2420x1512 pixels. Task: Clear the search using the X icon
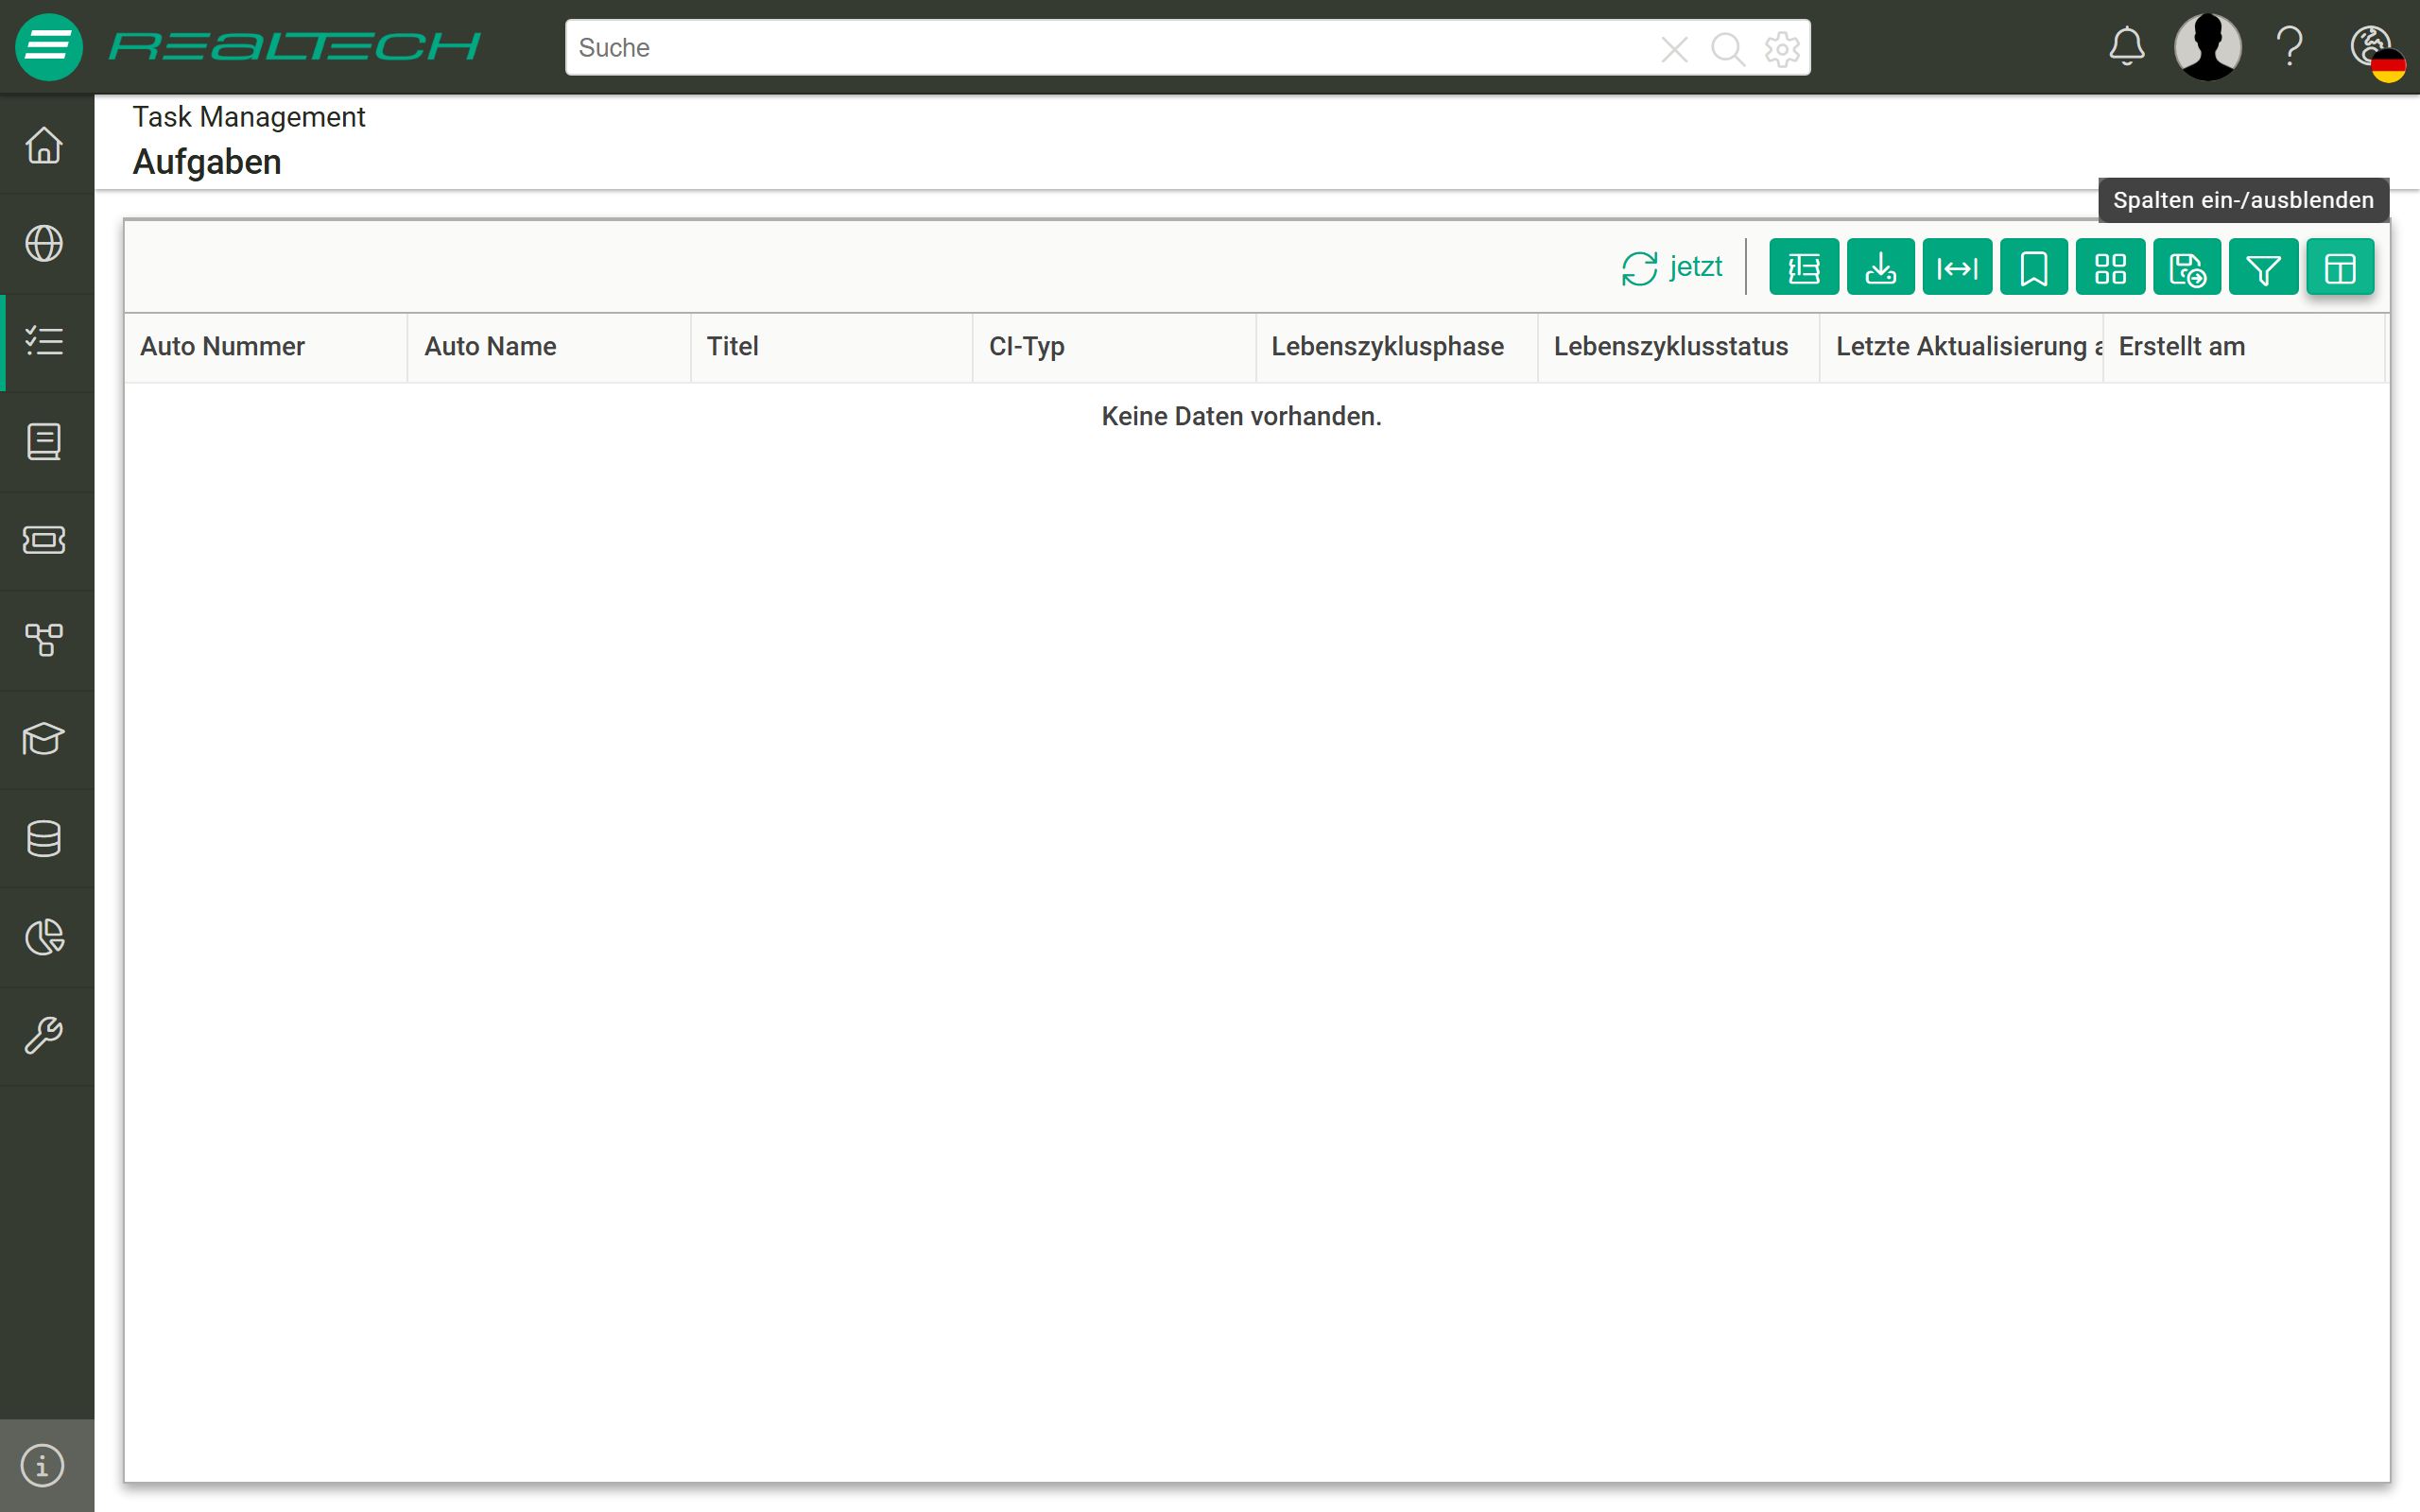coord(1674,48)
